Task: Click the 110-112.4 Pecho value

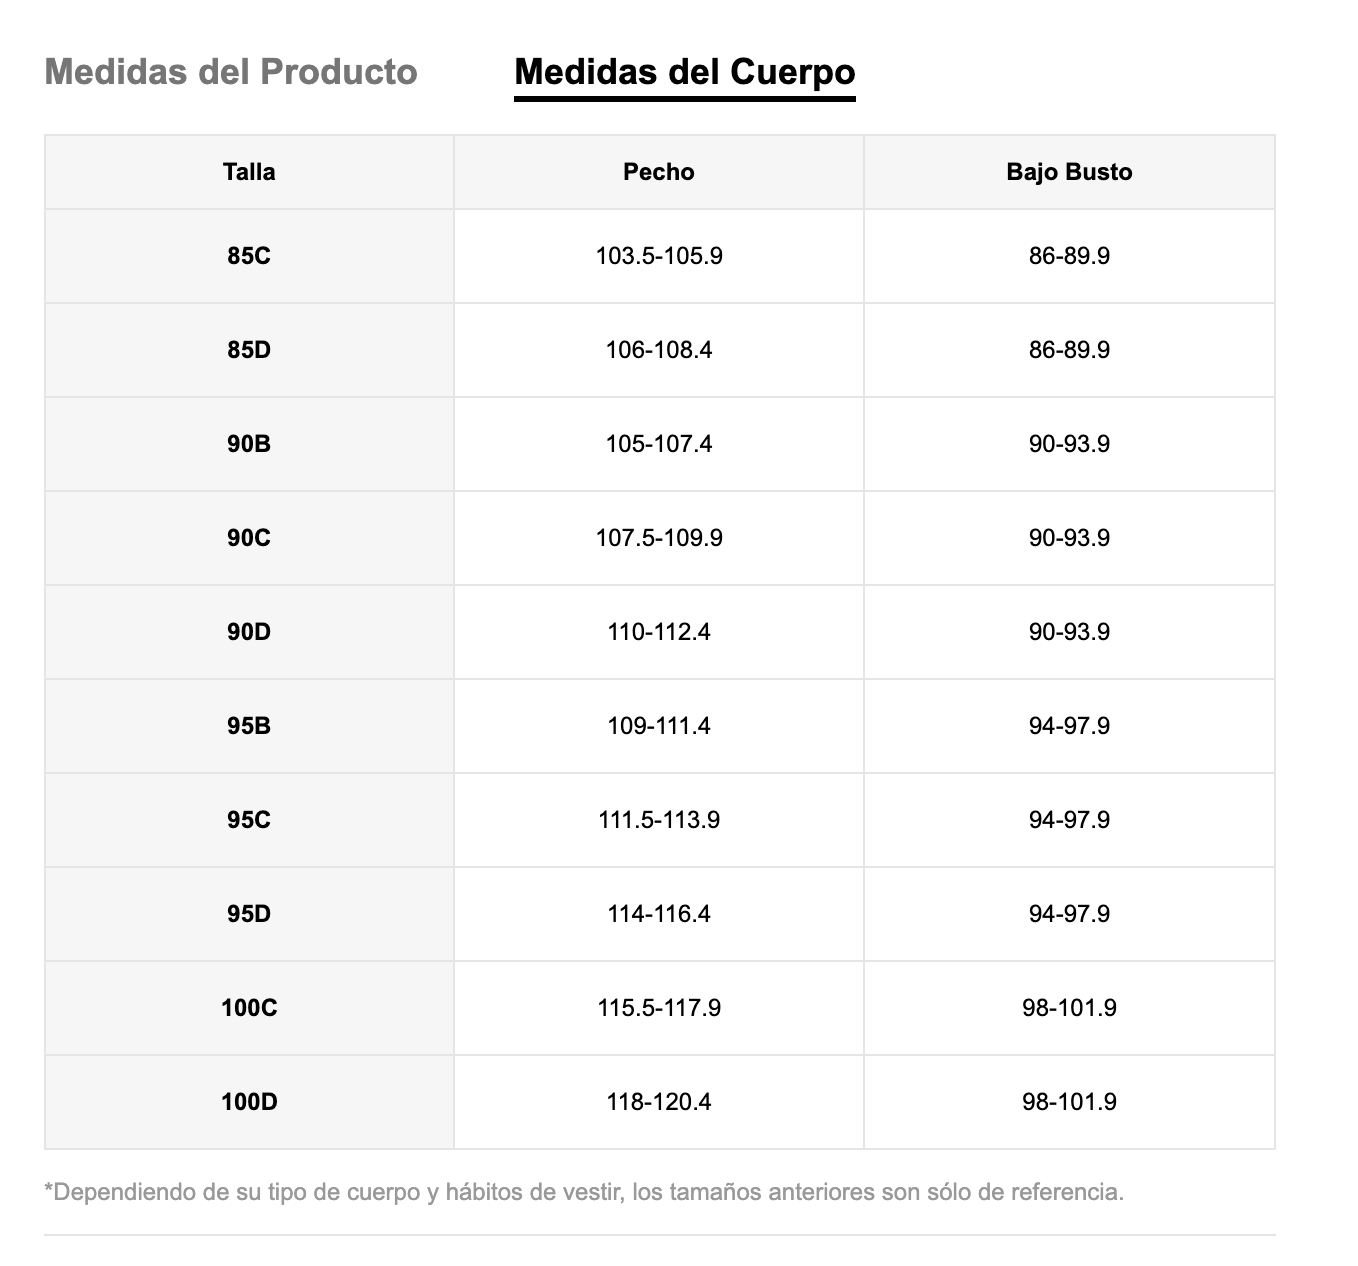Action: [659, 632]
